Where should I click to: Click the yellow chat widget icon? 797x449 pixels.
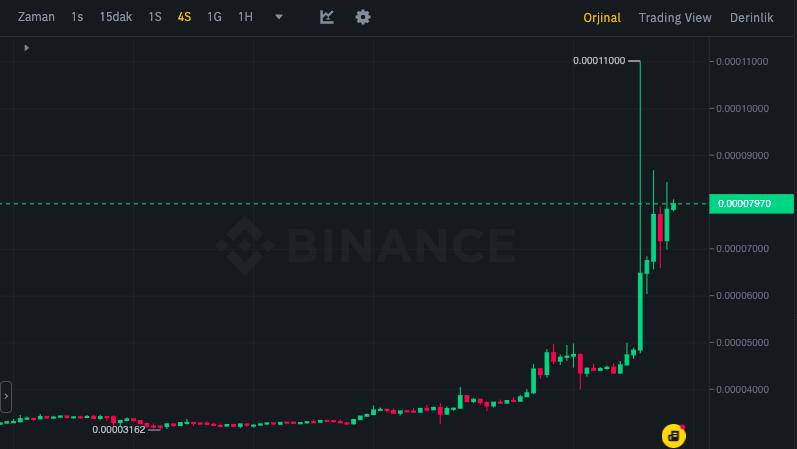pyautogui.click(x=674, y=435)
